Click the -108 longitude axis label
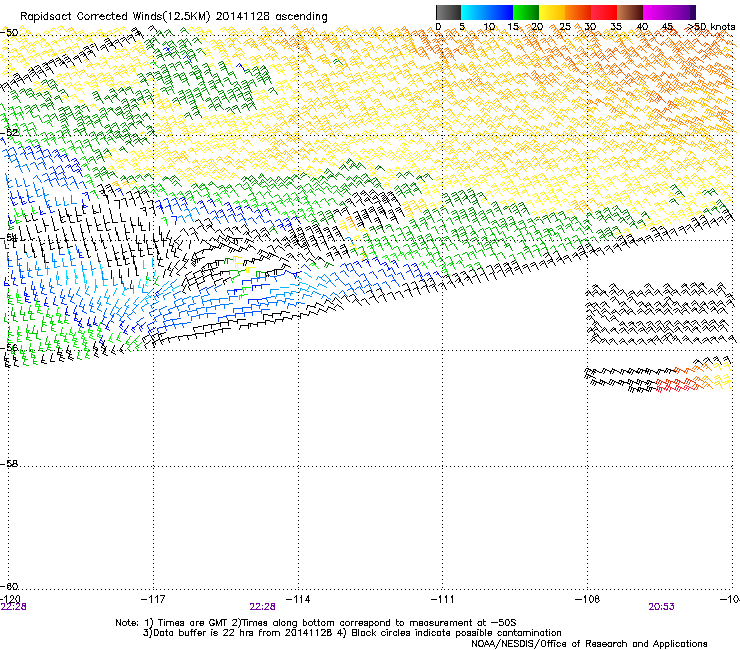This screenshot has width=740, height=650. [x=587, y=599]
